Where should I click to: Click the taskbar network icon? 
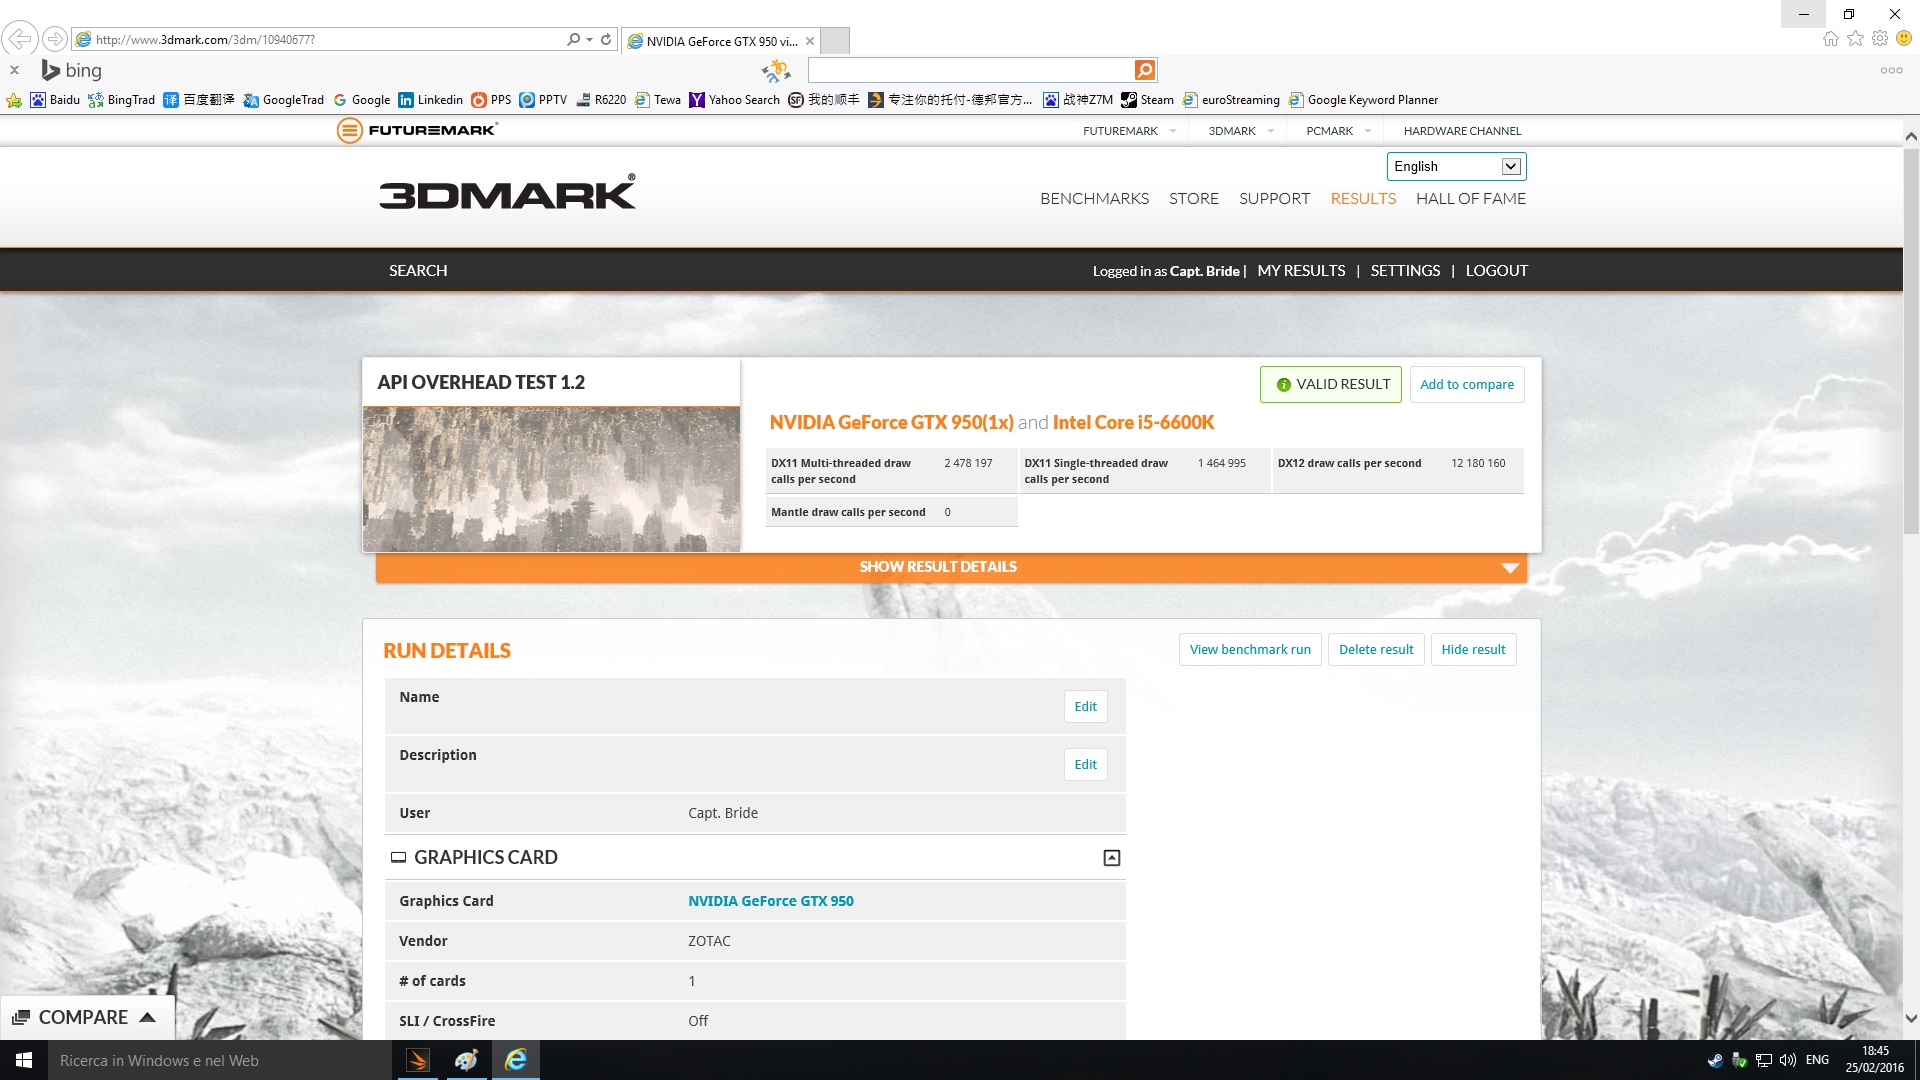click(1764, 1060)
